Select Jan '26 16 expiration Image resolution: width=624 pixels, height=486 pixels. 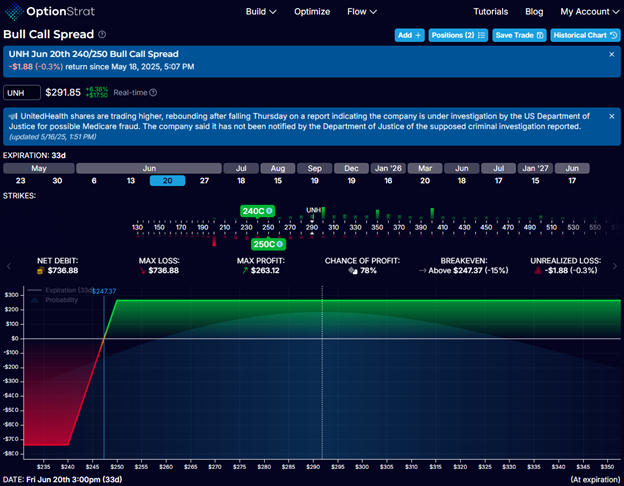[x=388, y=181]
